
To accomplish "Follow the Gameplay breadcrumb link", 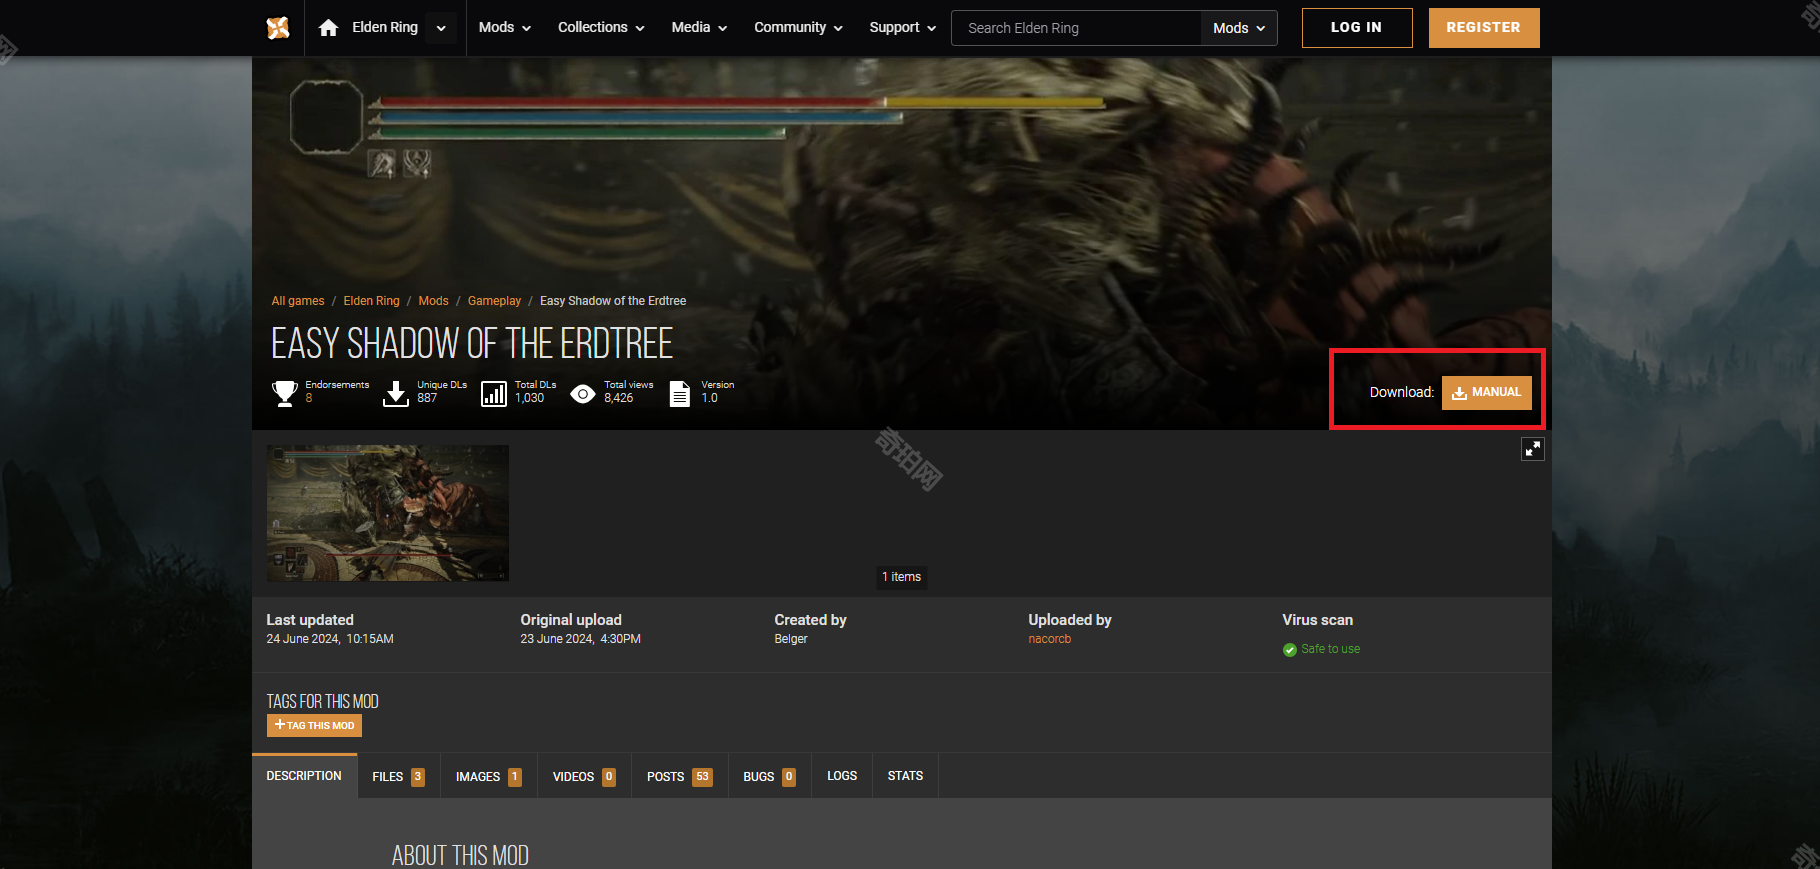I will (x=494, y=301).
